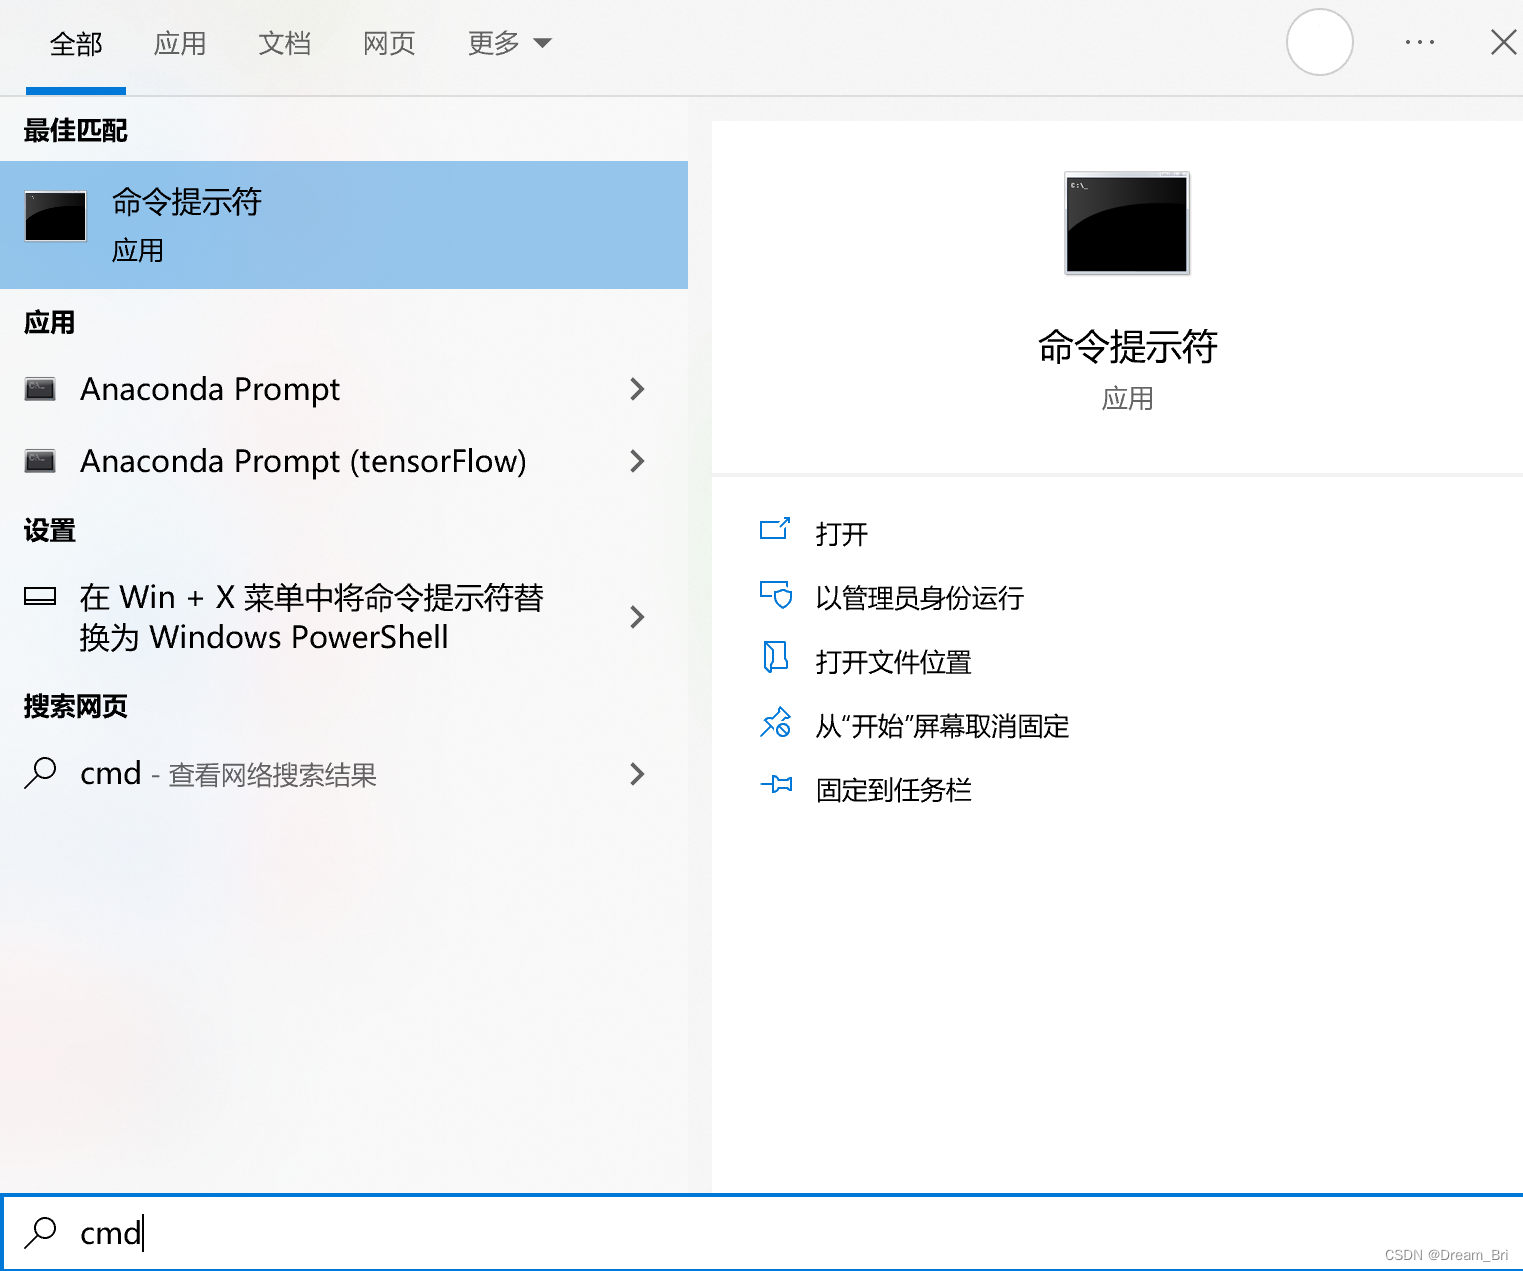
Task: Choose 以管理员身份运行
Action: (919, 598)
